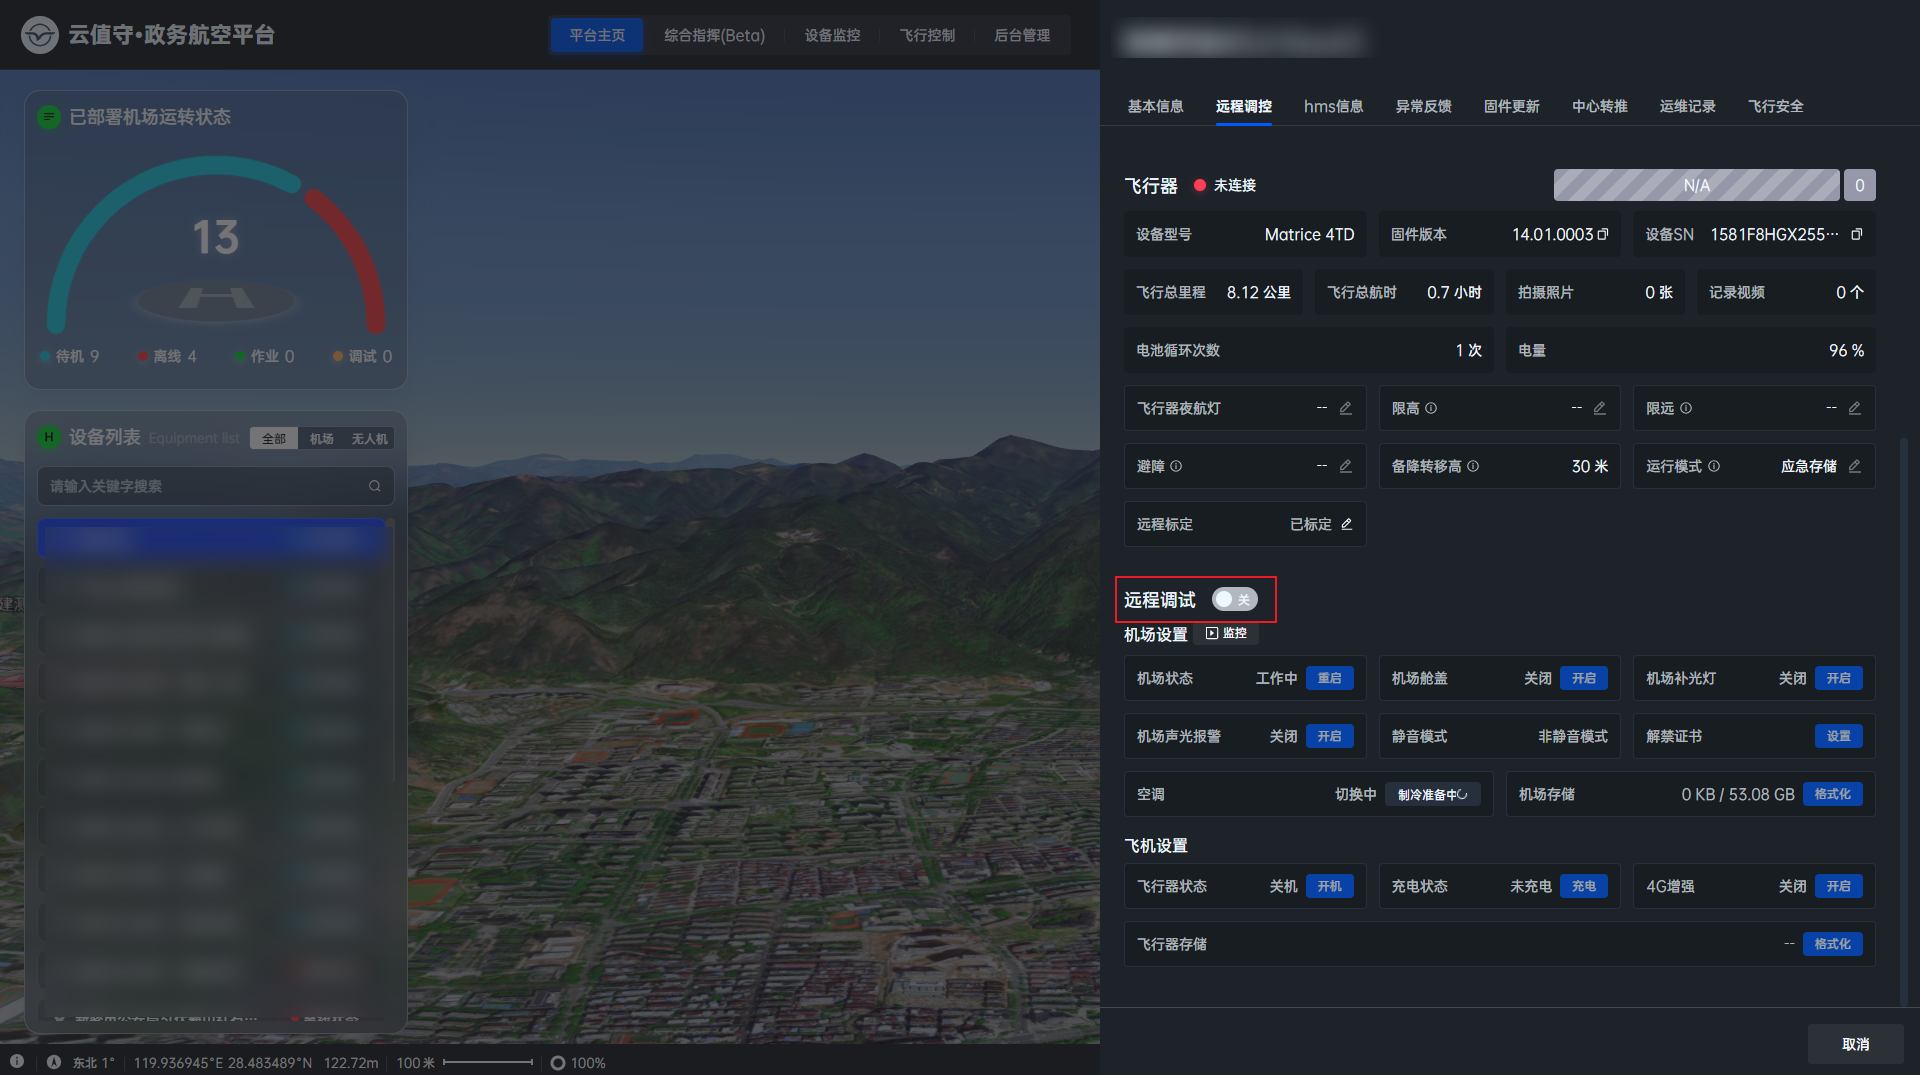Open the 监控 video monitor button

coord(1227,633)
